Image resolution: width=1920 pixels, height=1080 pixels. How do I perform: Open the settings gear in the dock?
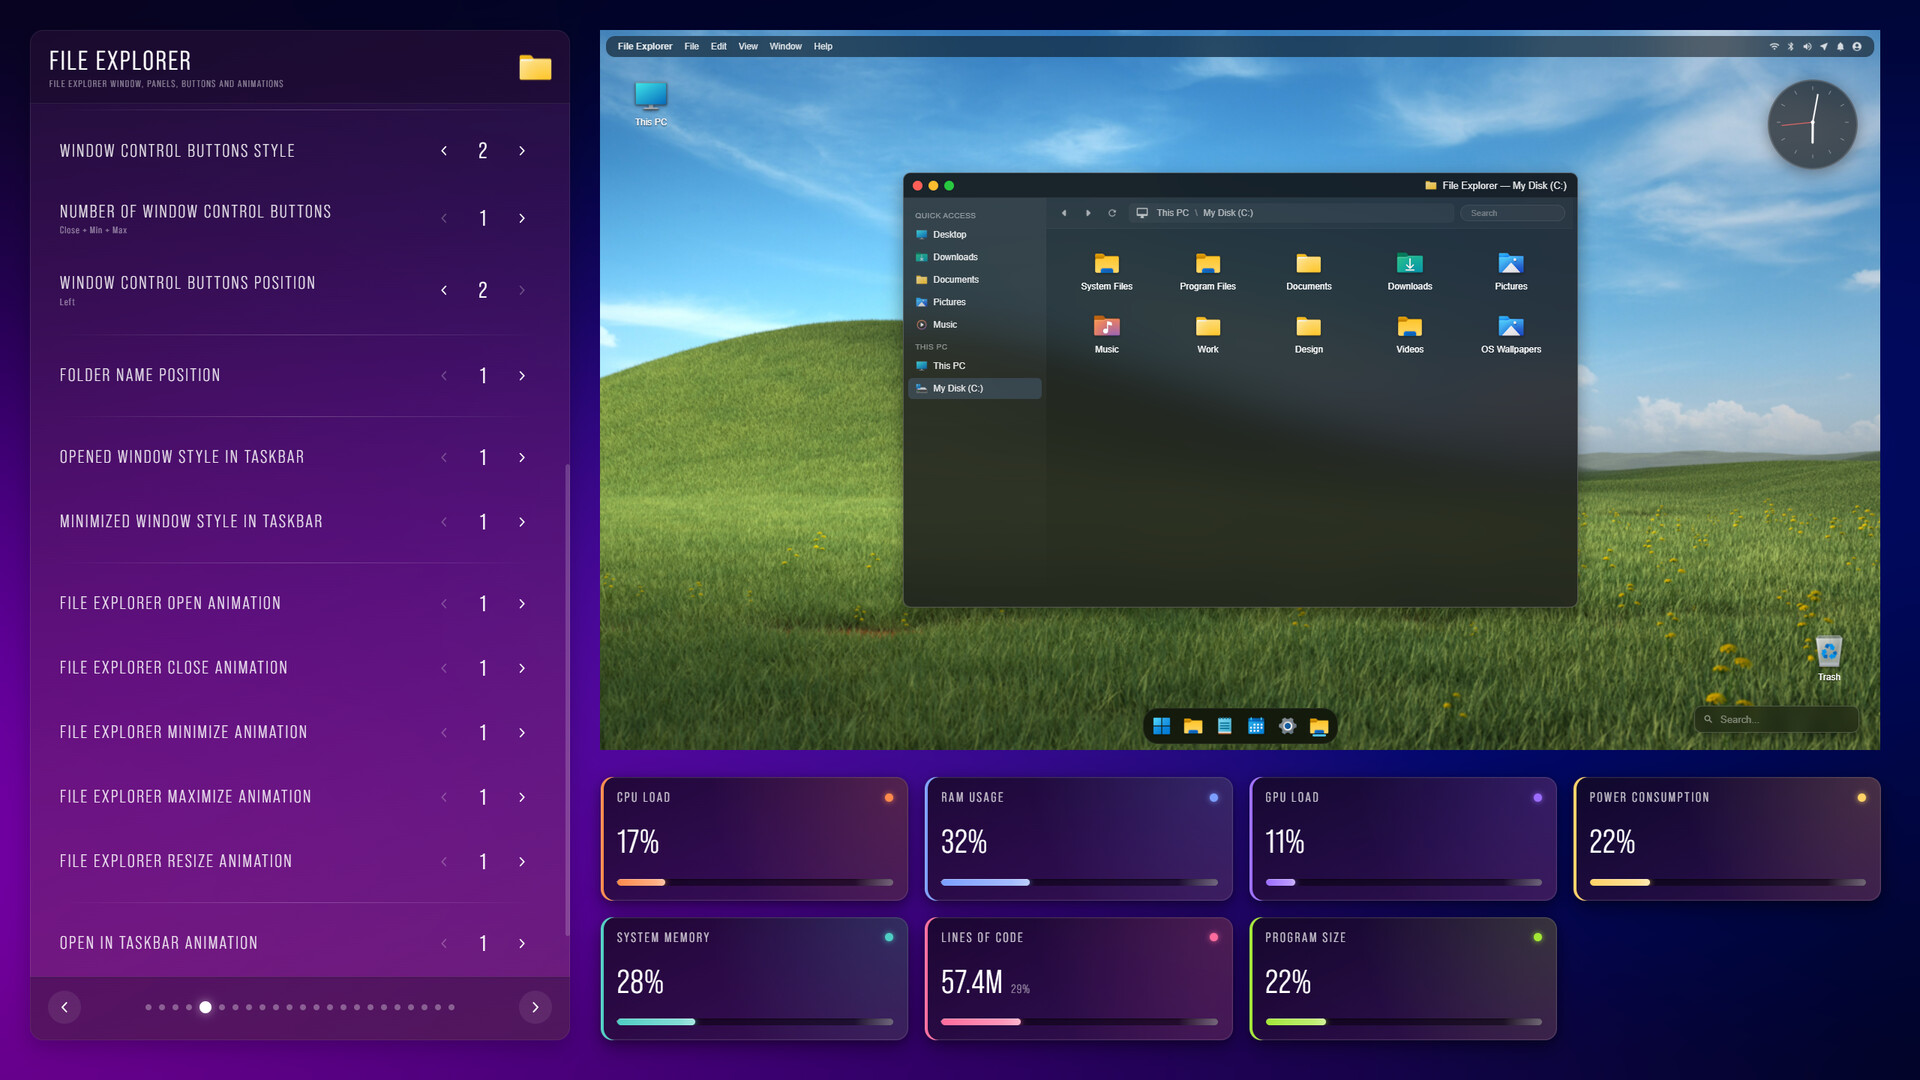point(1287,726)
